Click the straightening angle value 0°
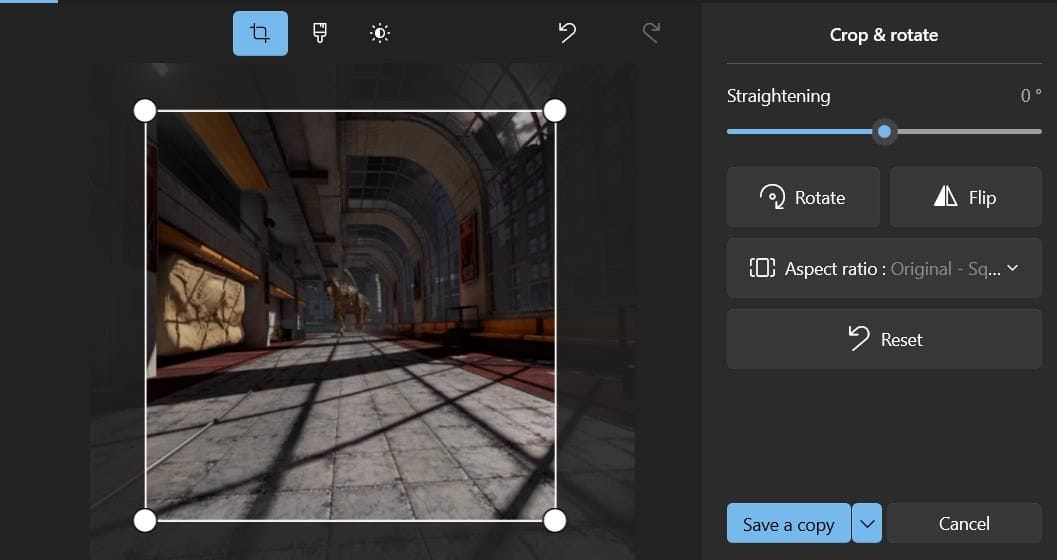This screenshot has height=560, width=1057. [x=1030, y=96]
